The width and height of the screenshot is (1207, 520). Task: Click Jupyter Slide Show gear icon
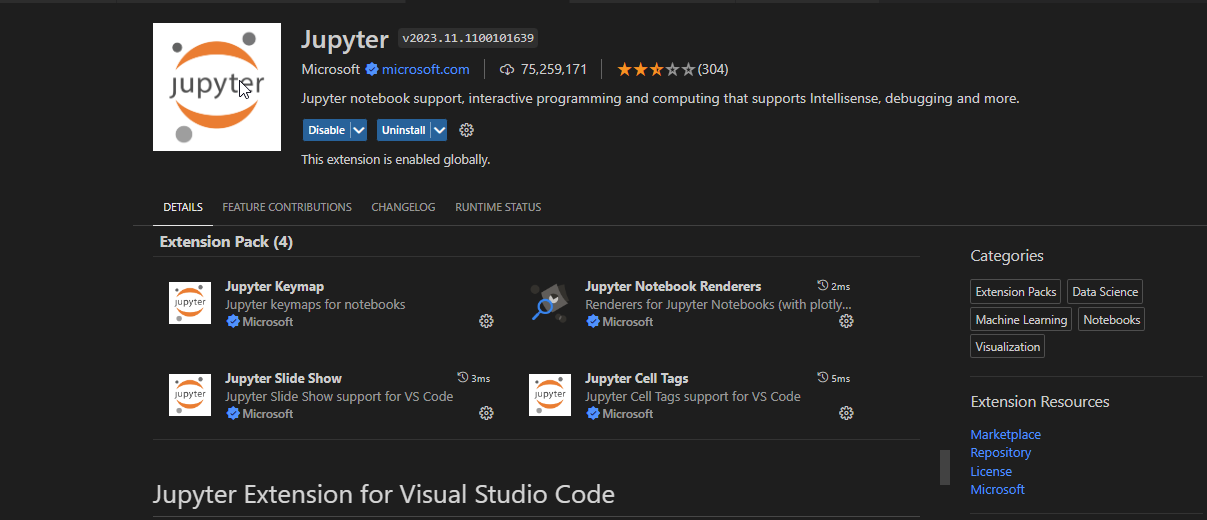pos(486,413)
